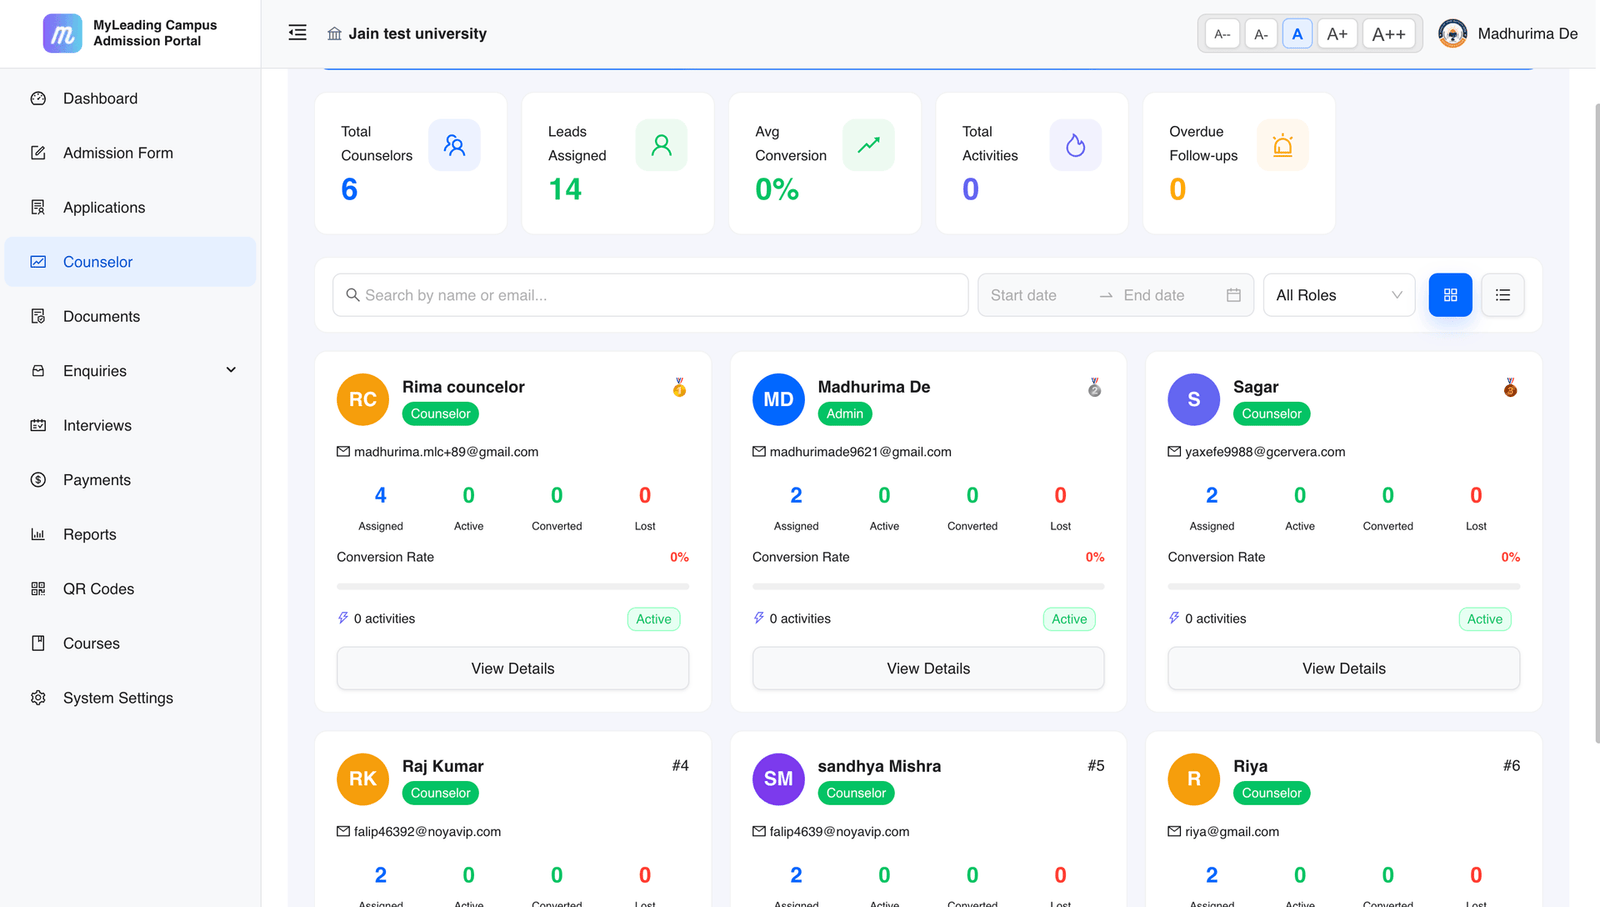Focus the Search by name or email field
The image size is (1600, 907).
tap(650, 295)
